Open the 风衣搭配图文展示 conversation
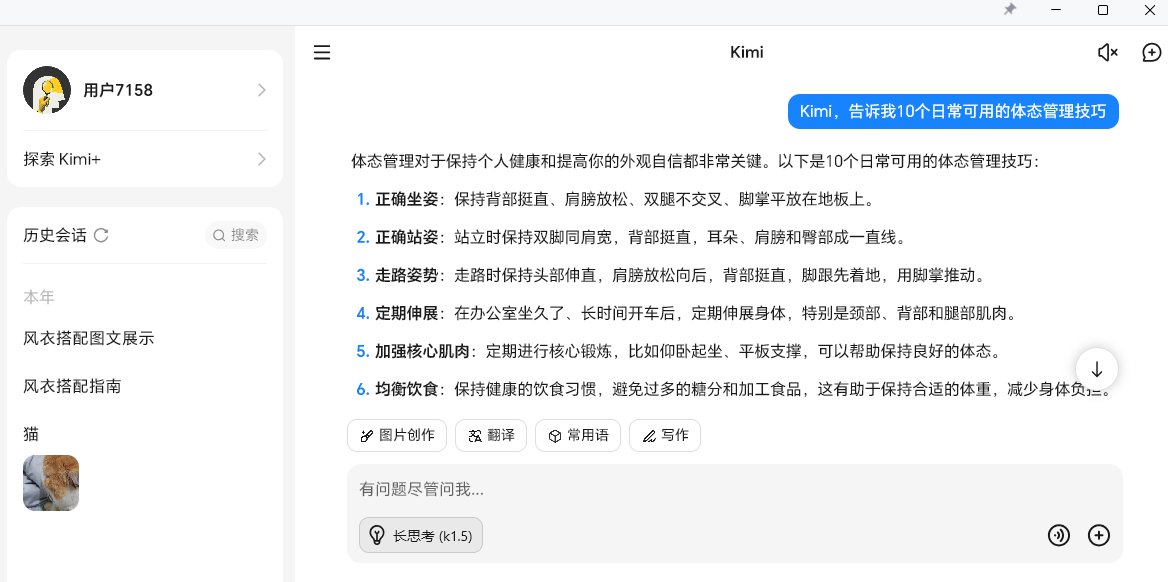 pos(89,338)
